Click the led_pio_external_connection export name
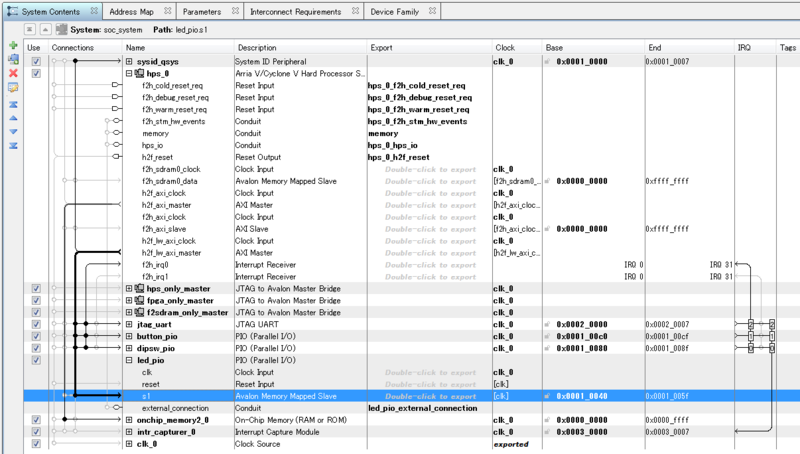Screen dimensions: 800x454 click(422, 408)
